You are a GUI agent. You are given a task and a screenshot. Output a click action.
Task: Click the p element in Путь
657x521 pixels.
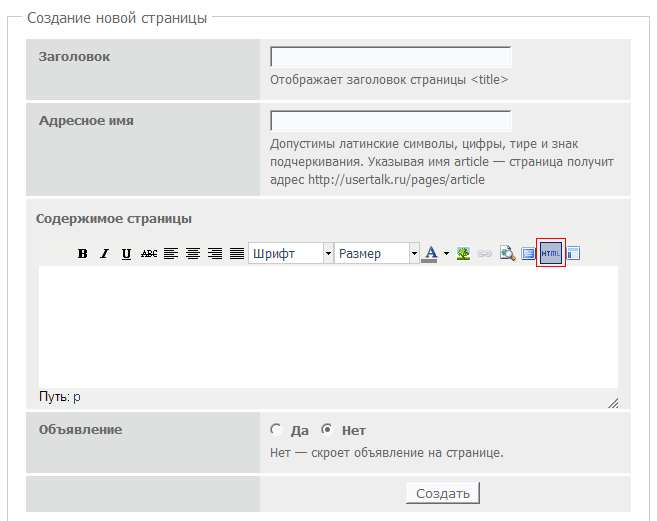(x=77, y=397)
